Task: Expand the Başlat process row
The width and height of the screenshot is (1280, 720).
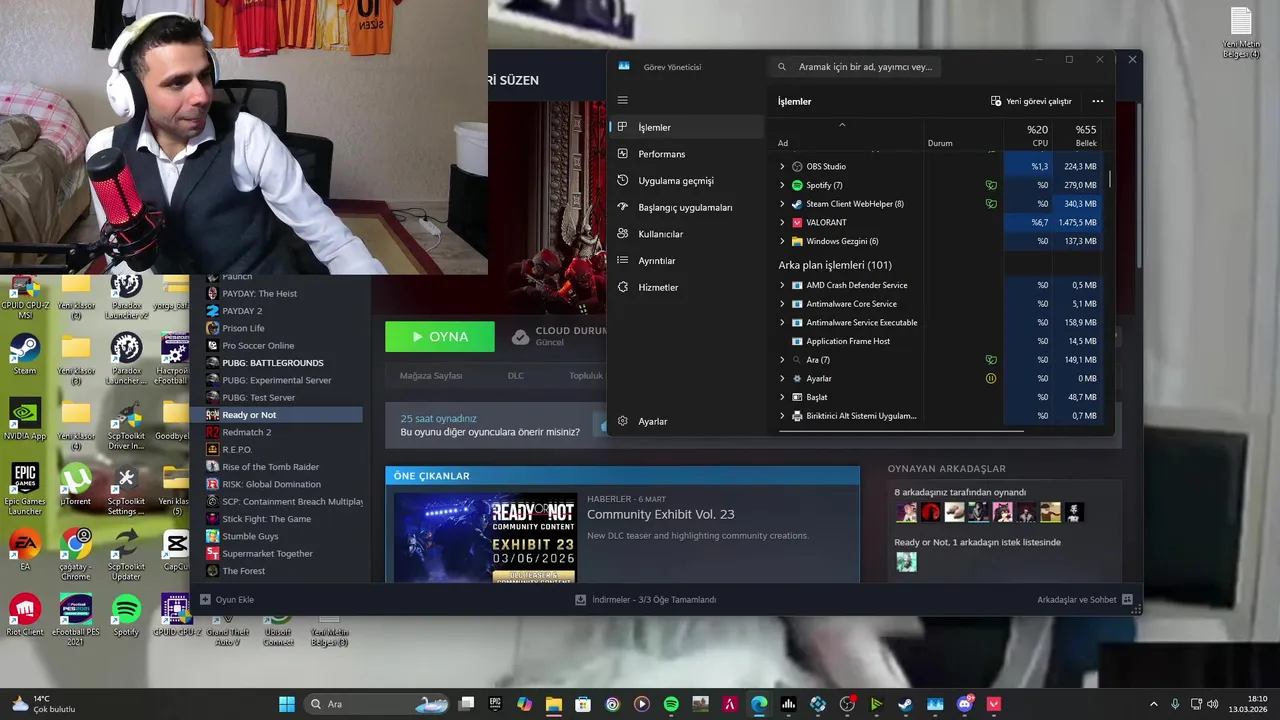Action: click(x=782, y=397)
